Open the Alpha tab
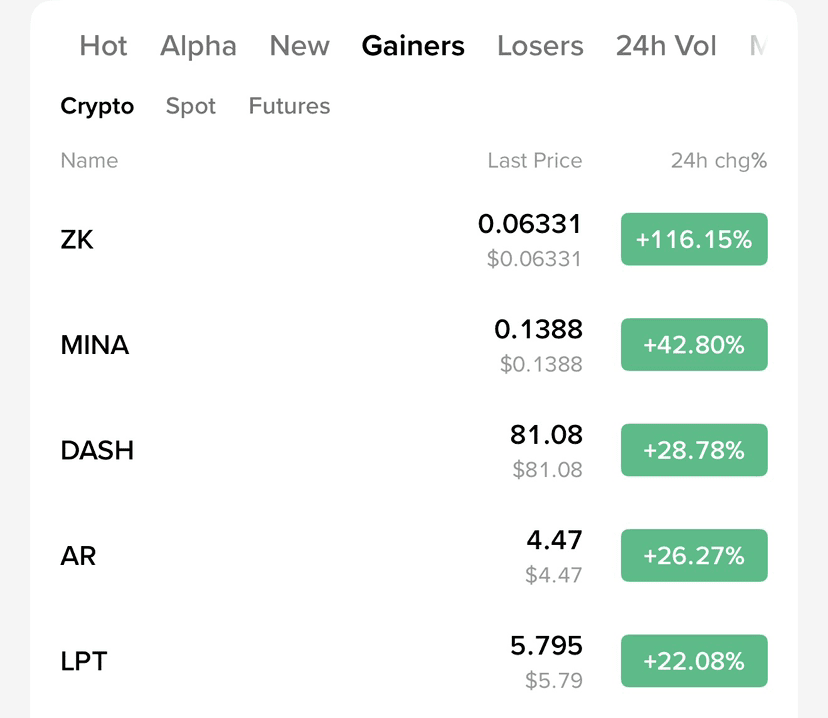The image size is (828, 718). [198, 46]
